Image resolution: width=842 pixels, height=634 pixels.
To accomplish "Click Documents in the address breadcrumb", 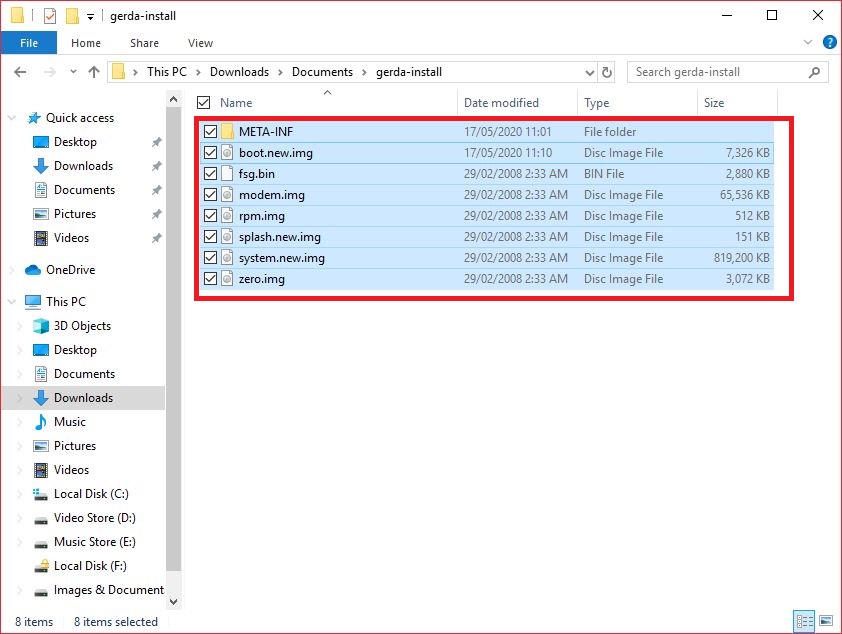I will 322,72.
